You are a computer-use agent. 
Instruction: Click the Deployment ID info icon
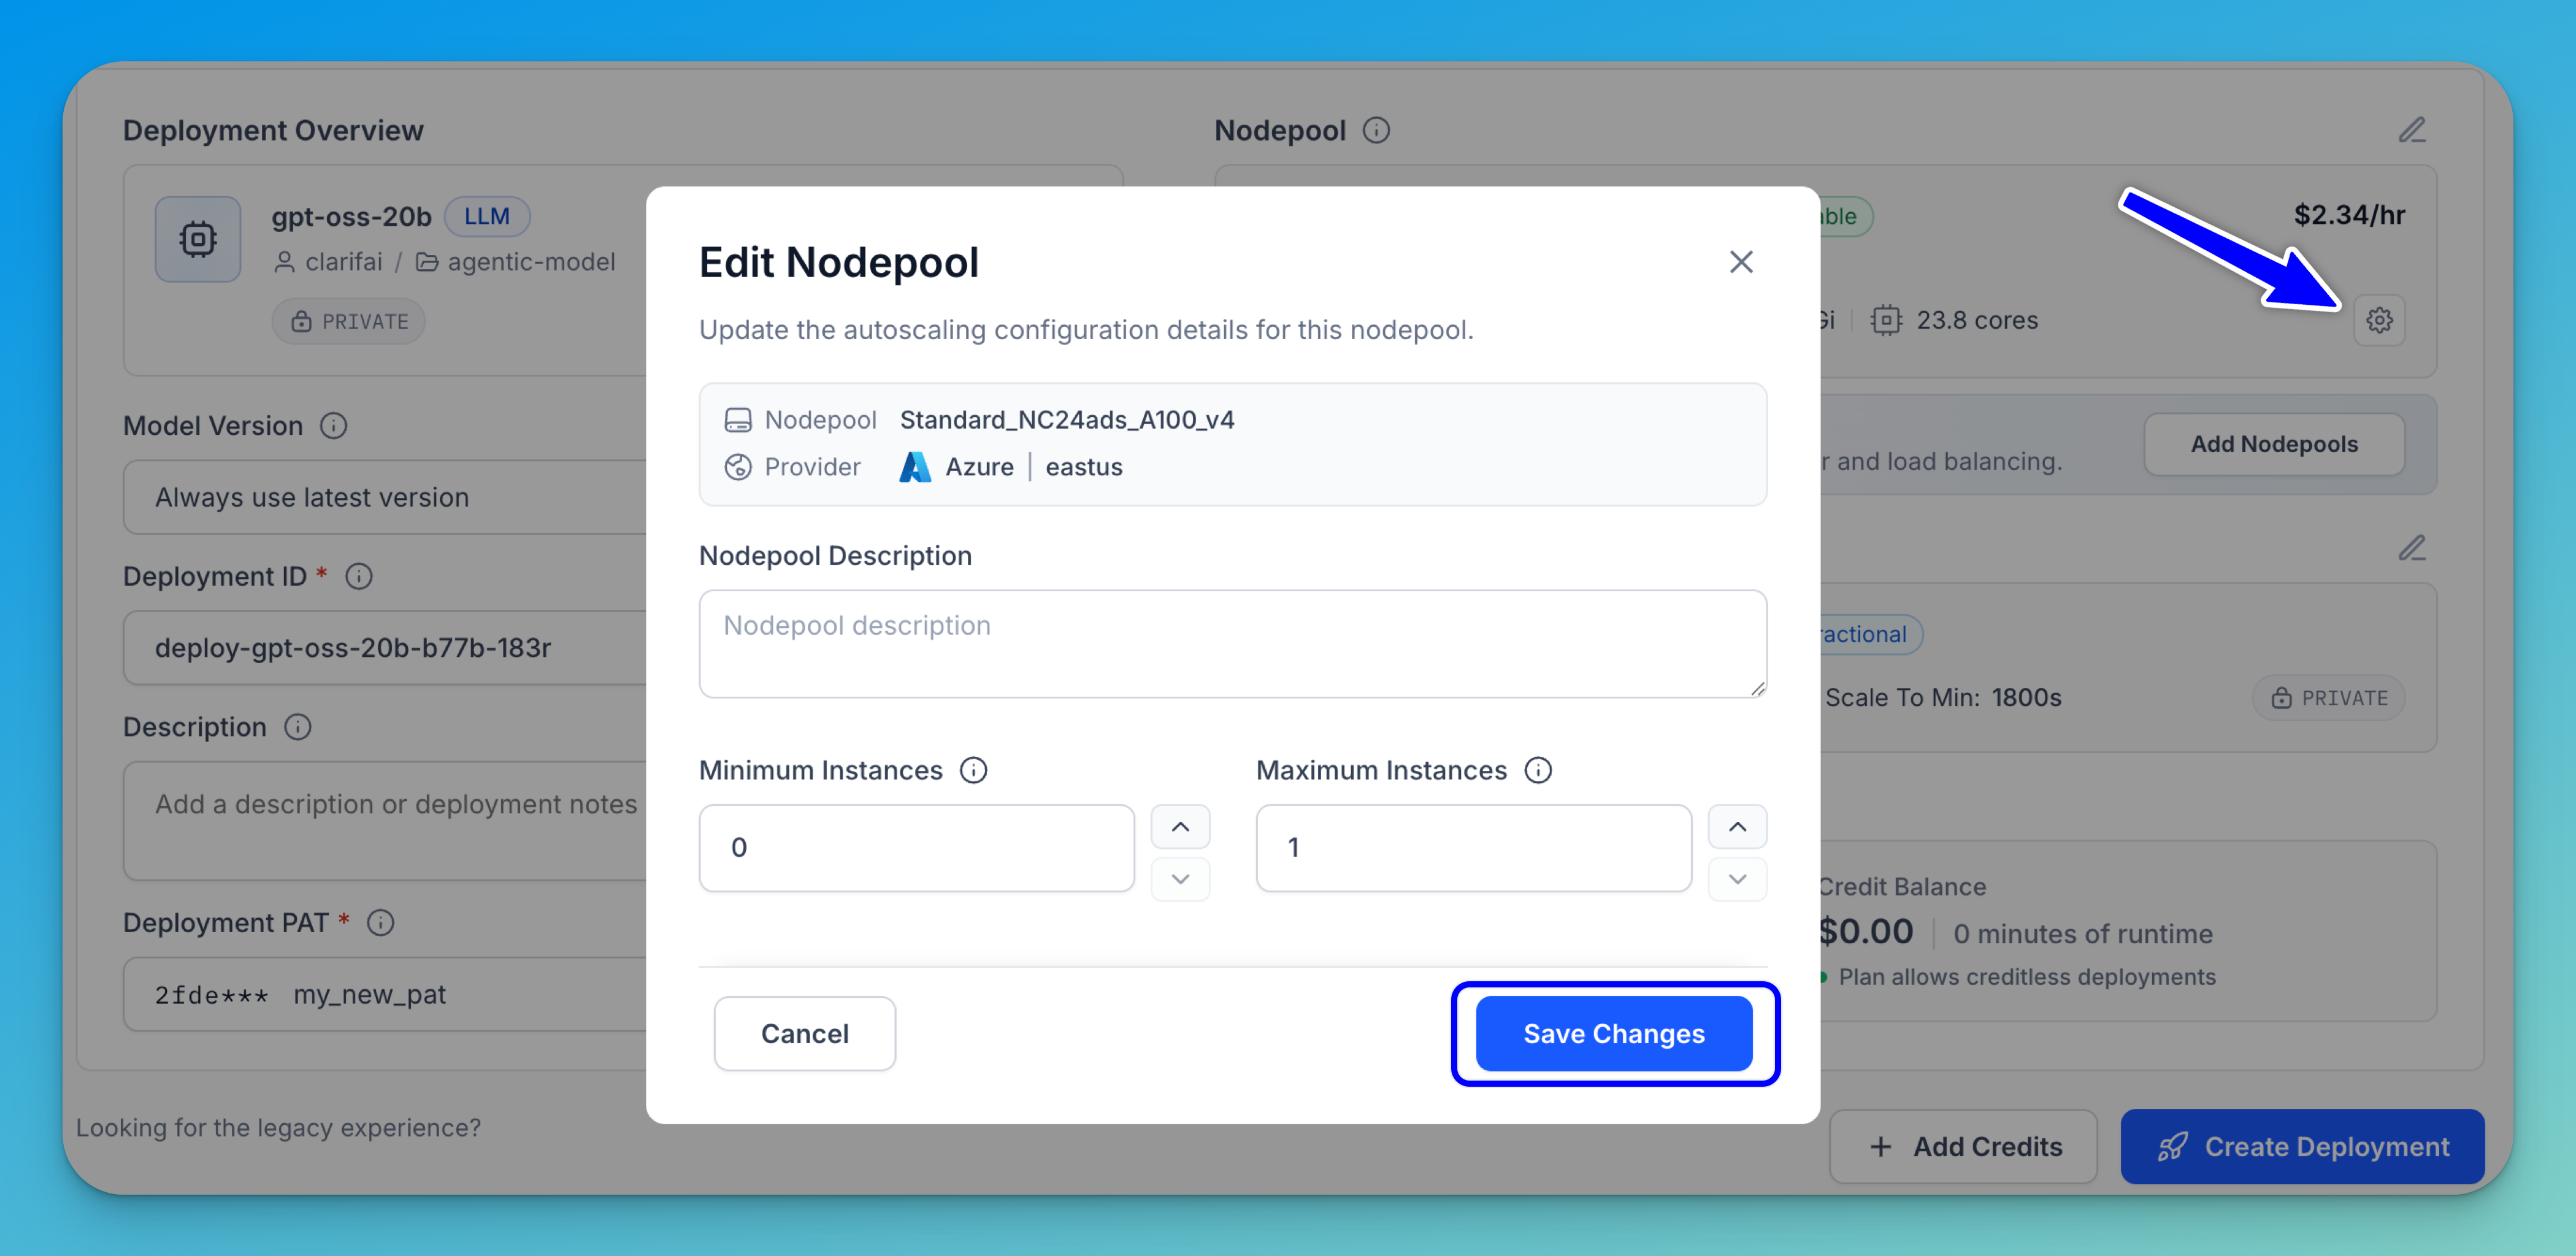[358, 576]
